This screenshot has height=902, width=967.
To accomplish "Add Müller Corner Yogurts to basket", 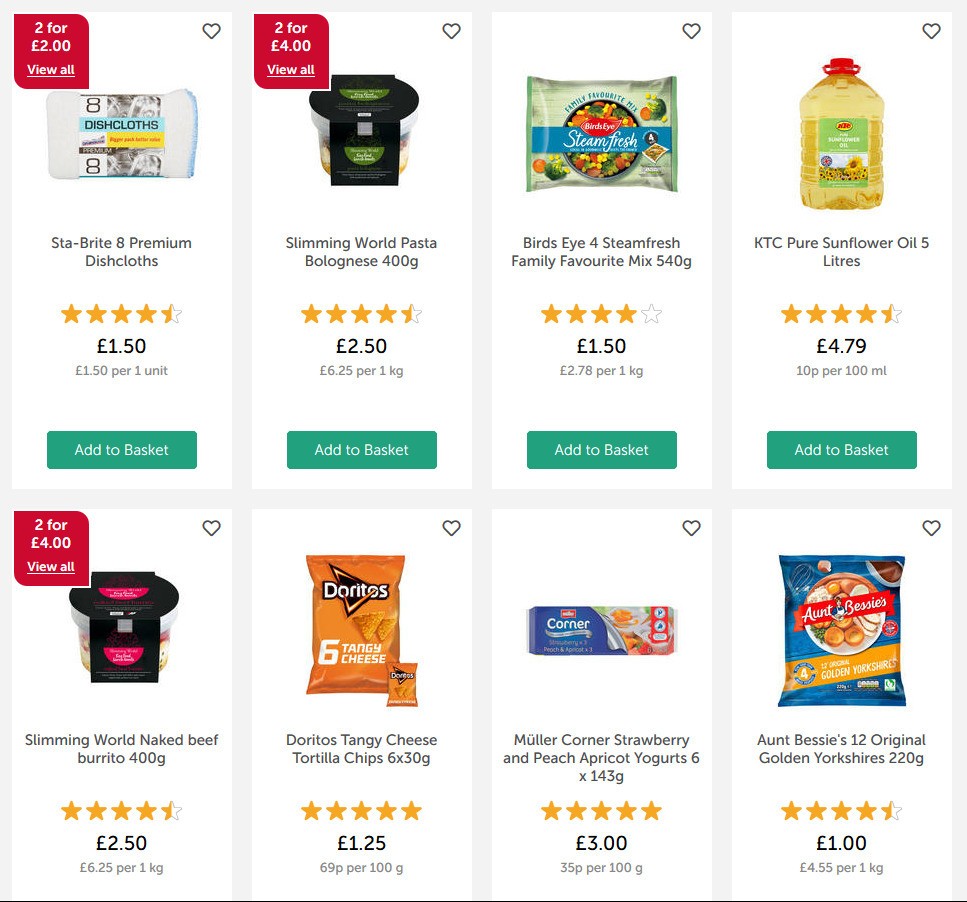I will [601, 897].
